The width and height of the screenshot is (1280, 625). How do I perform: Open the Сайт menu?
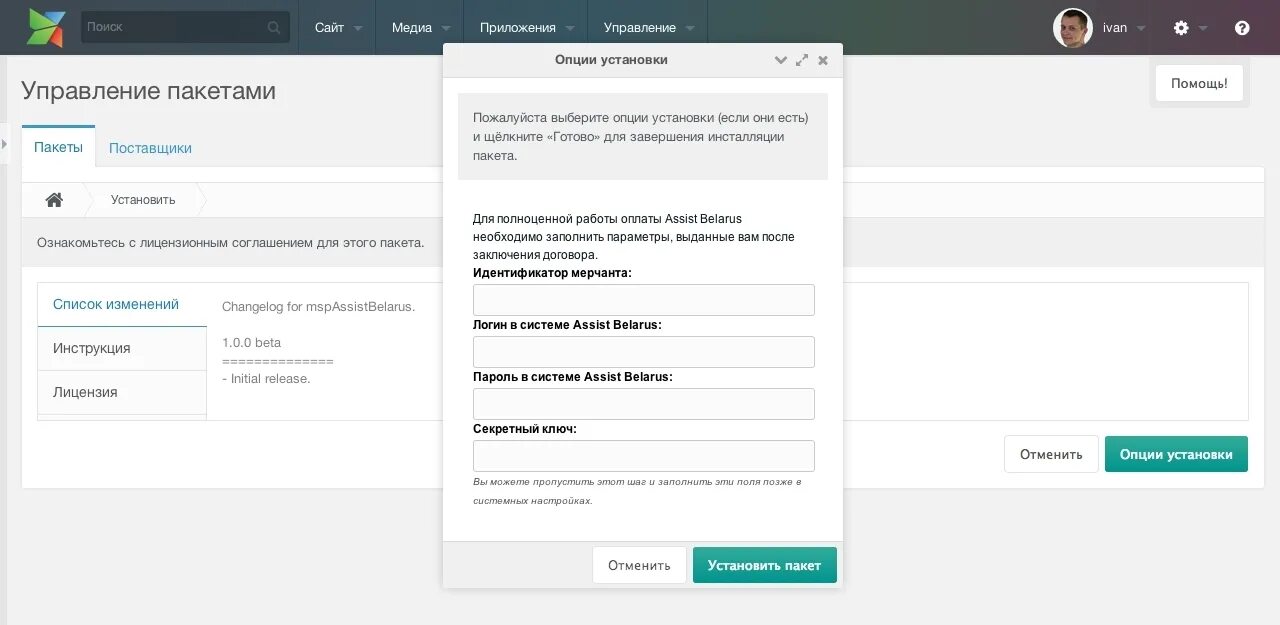[337, 28]
